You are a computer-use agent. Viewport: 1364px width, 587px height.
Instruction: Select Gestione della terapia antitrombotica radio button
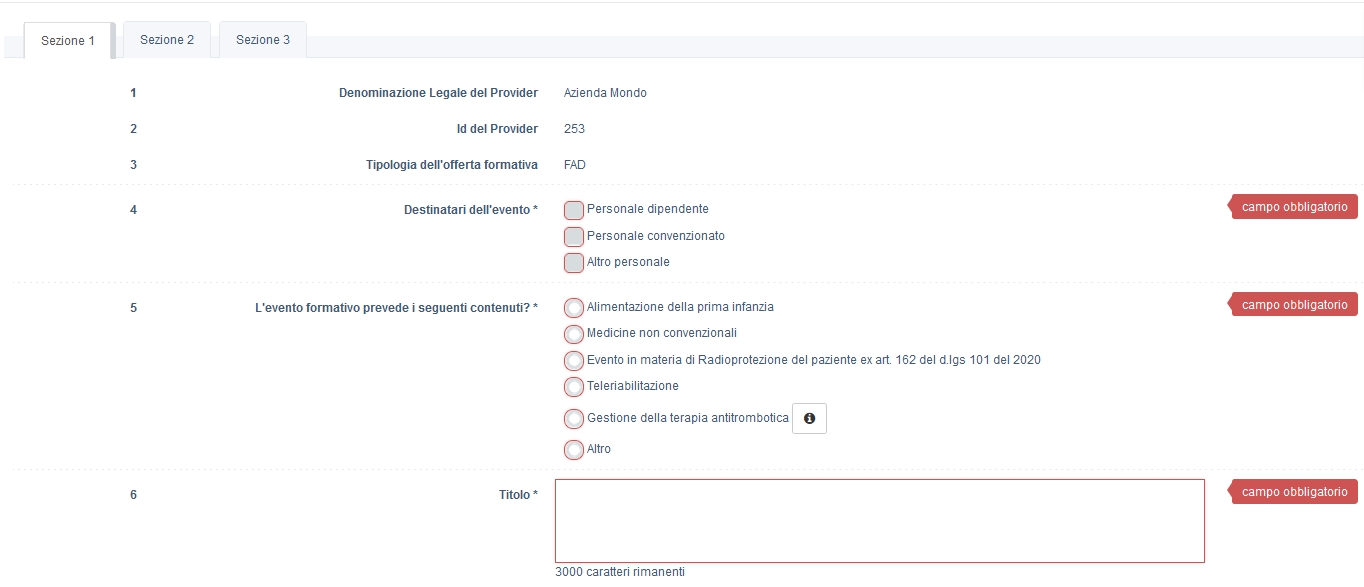pos(574,419)
